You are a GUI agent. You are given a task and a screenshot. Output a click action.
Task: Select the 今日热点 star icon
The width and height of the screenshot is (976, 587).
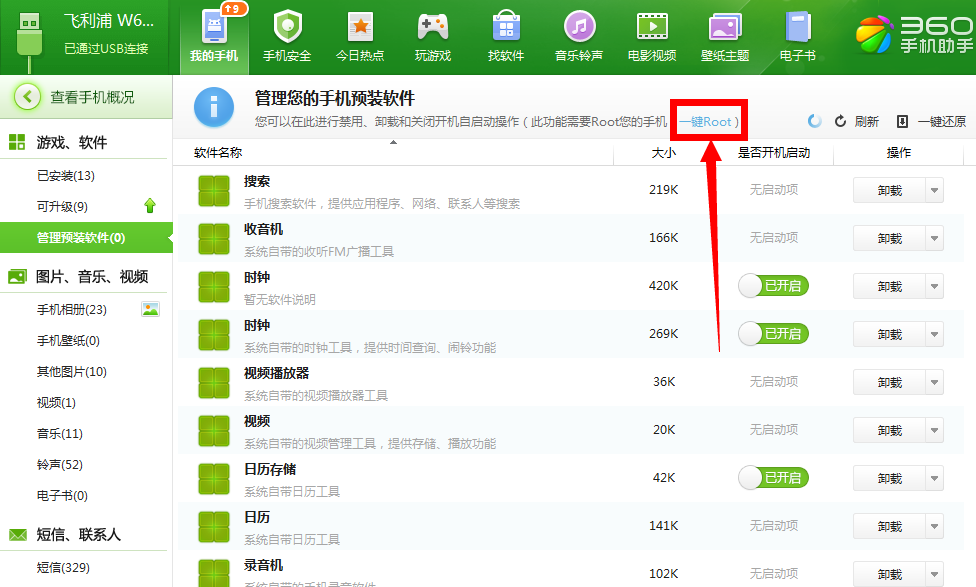click(x=360, y=30)
